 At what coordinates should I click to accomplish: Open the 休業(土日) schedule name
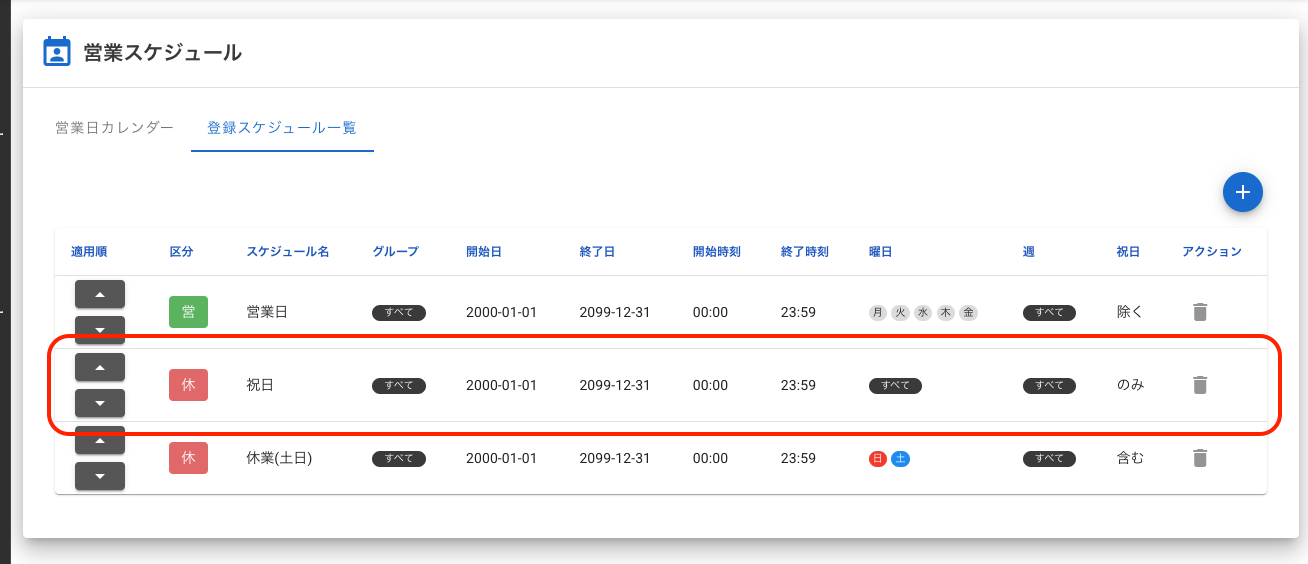coord(279,458)
